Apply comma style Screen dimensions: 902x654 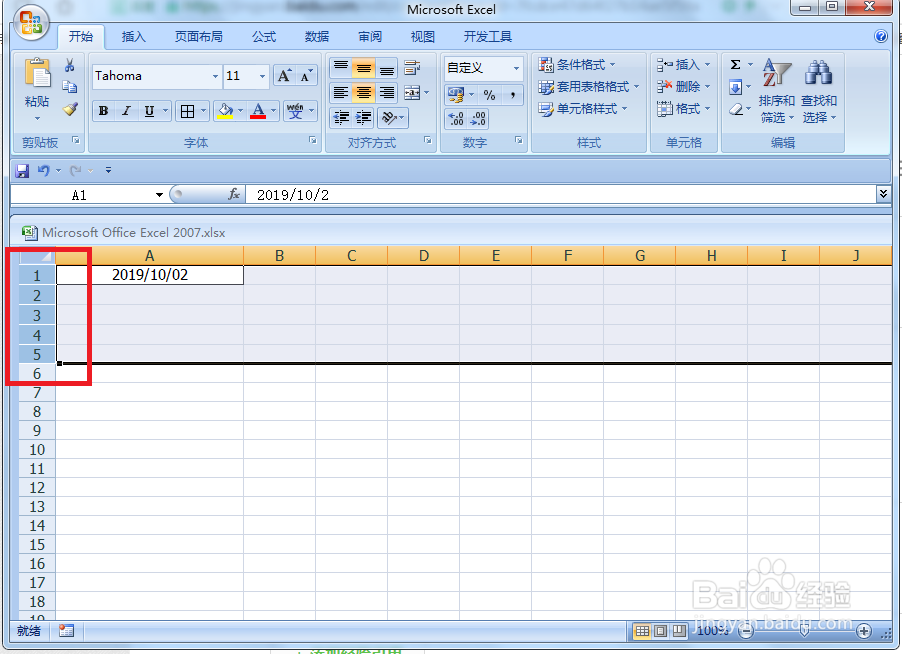pos(512,95)
